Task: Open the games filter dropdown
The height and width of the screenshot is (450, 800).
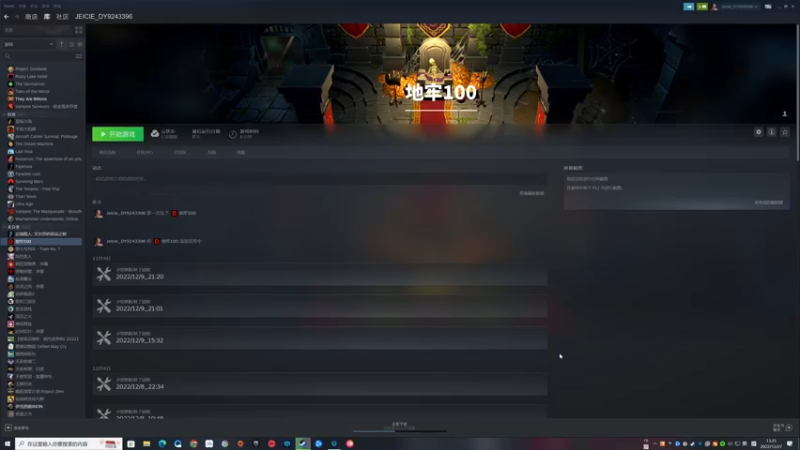Action: (x=29, y=44)
